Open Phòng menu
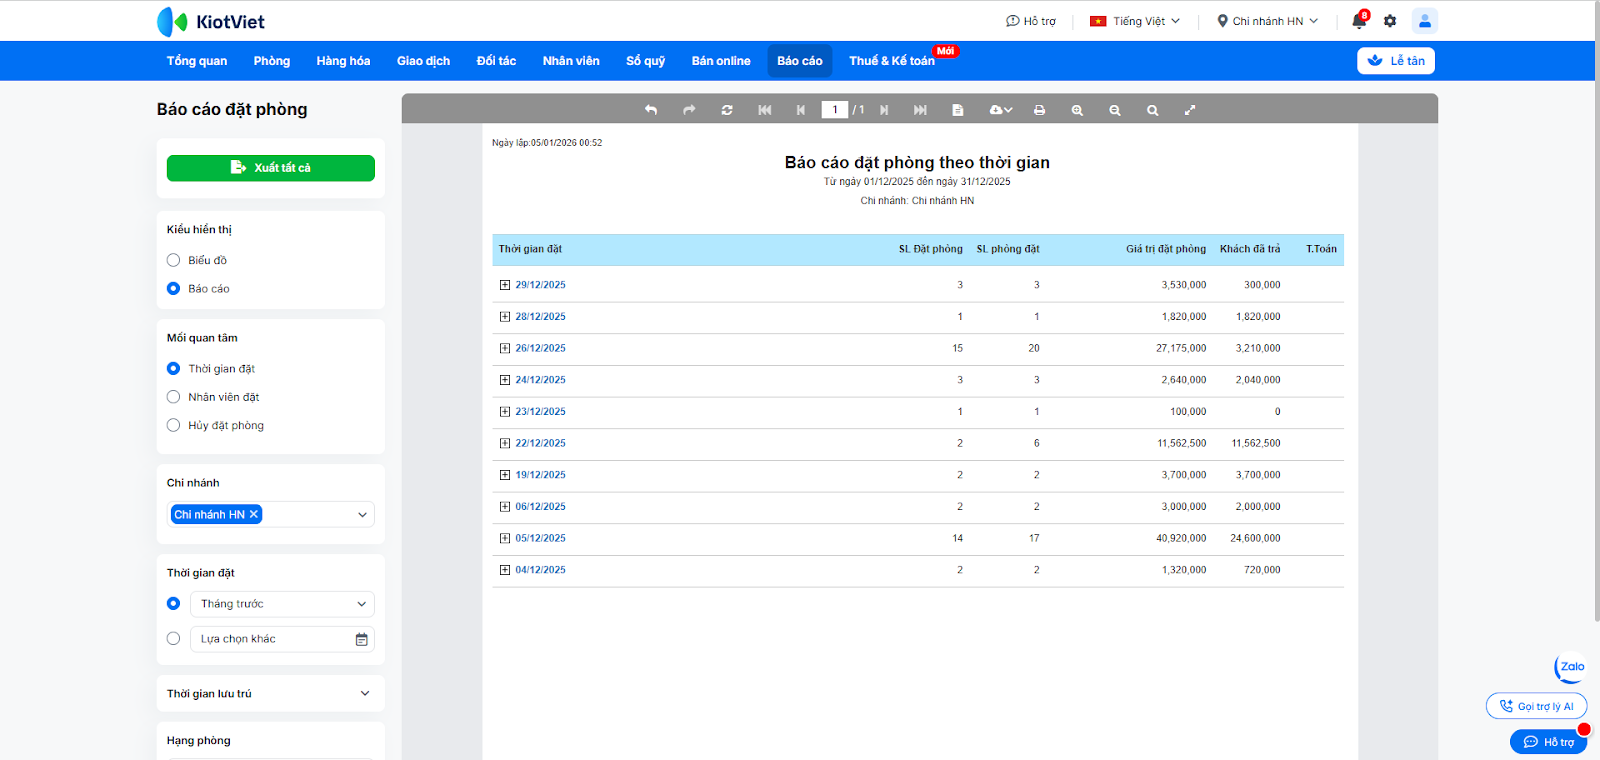The height and width of the screenshot is (760, 1600). [x=272, y=61]
